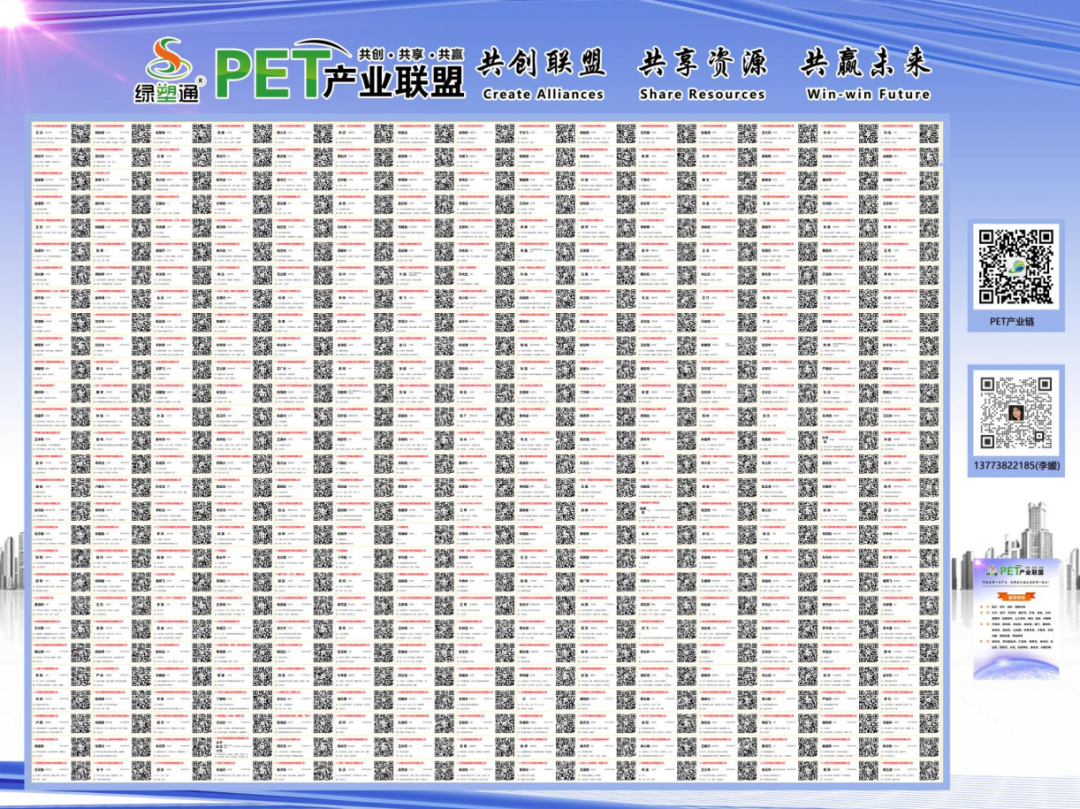Viewport: 1080px width, 809px height.
Task: Click the 共享资源 calligraphy slogan
Action: click(x=702, y=63)
